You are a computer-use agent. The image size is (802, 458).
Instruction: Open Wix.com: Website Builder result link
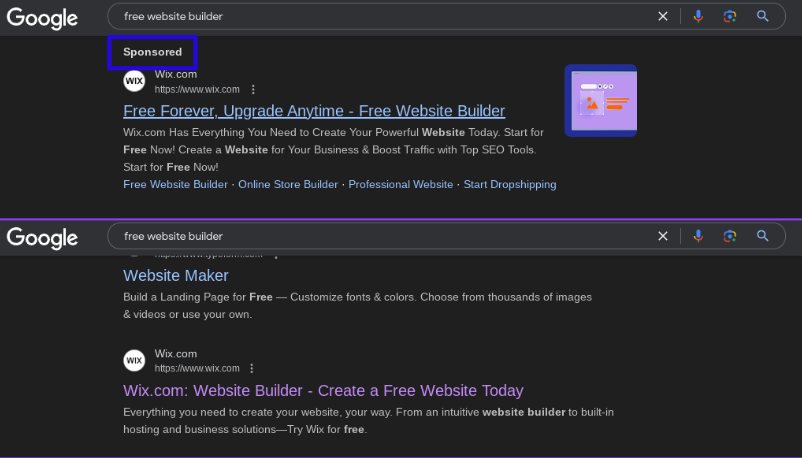(323, 390)
